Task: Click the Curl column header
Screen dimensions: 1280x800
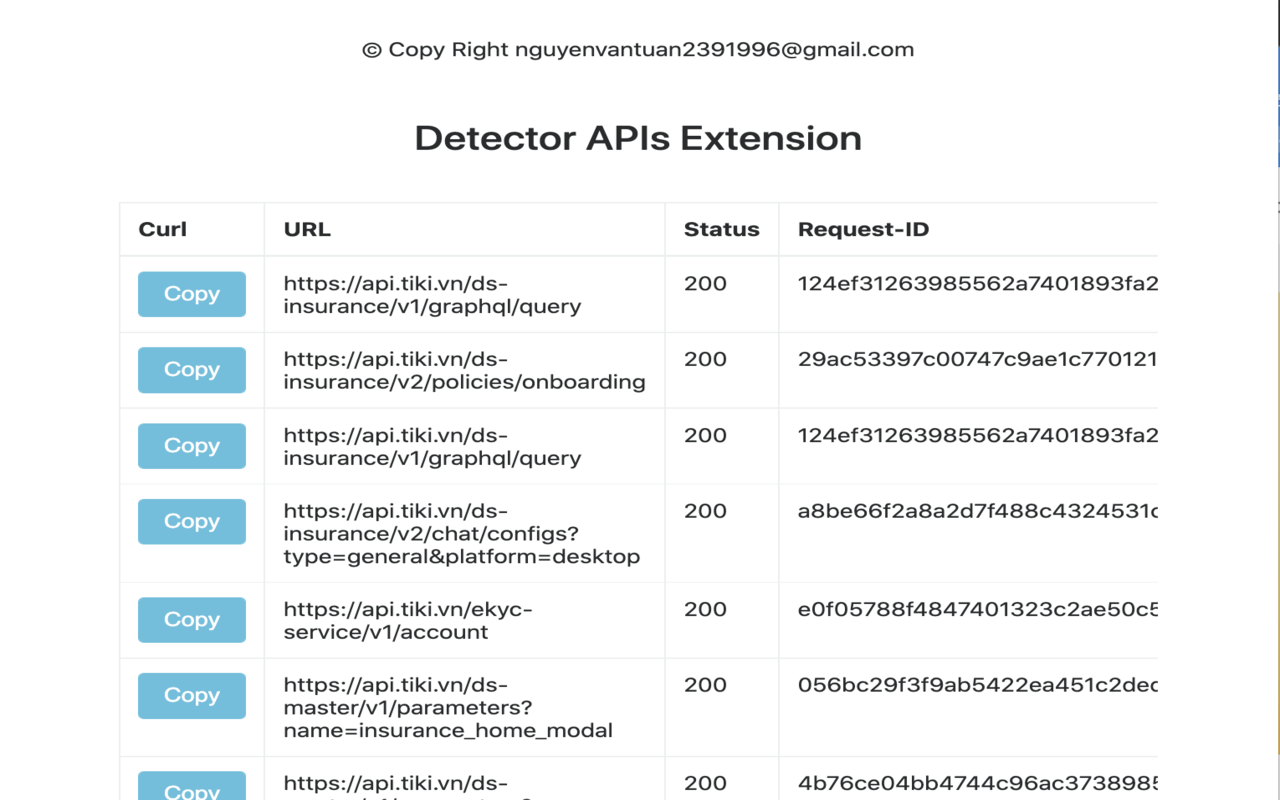Action: point(163,229)
